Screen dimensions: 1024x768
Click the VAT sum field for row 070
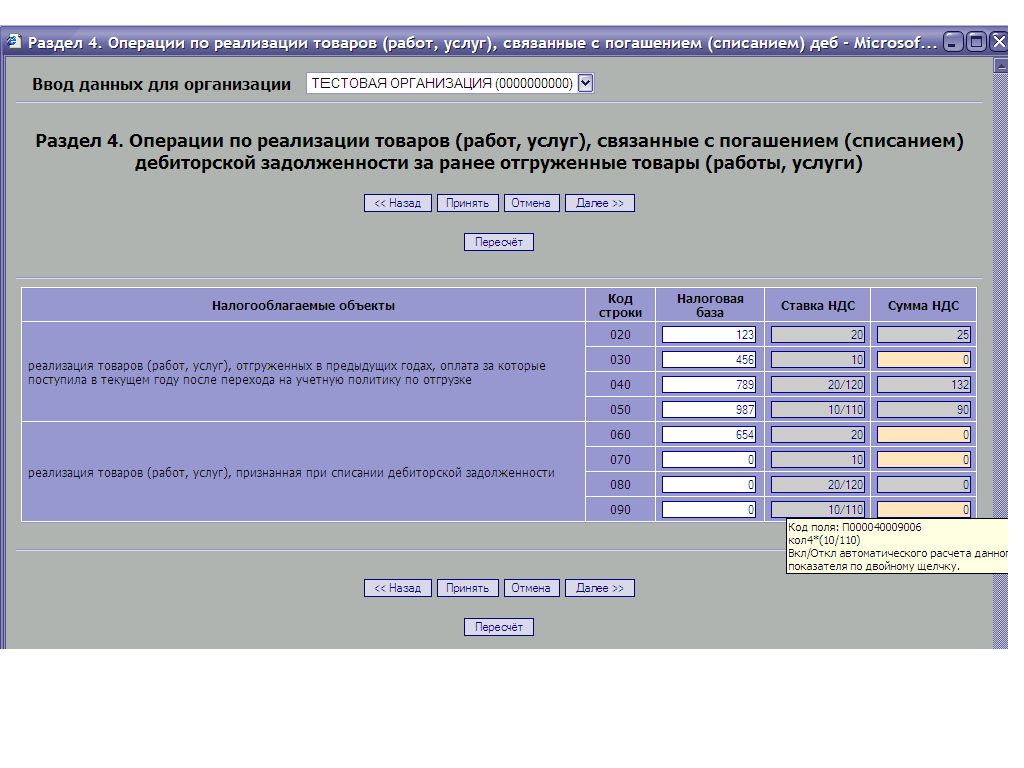924,460
